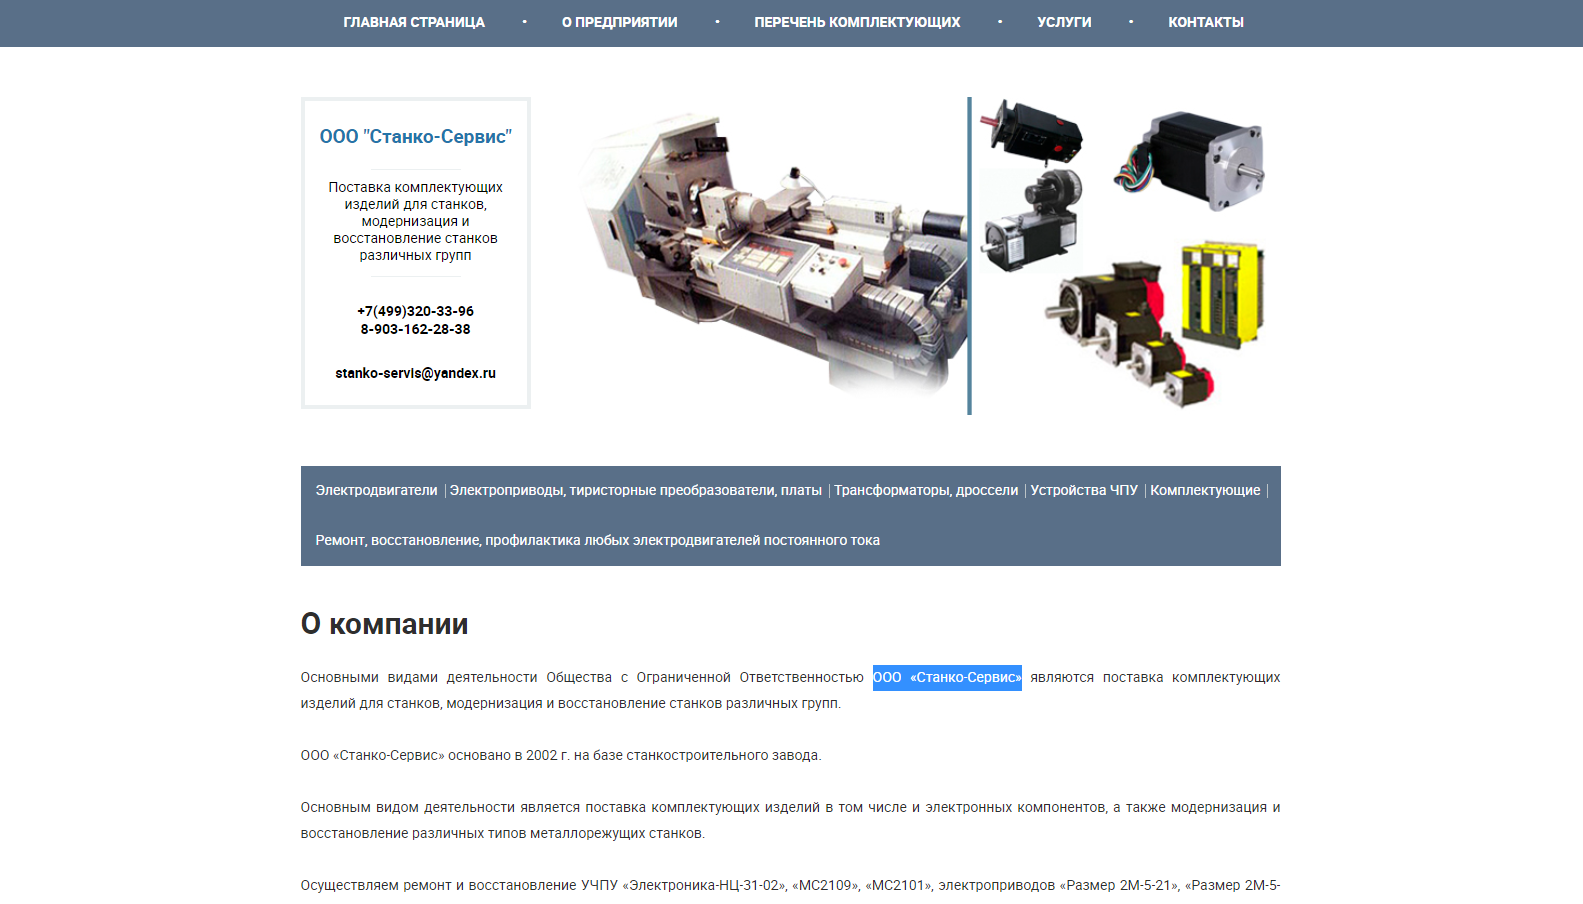Screen dimensions: 1583x904
Task: Go to О ПРЕДПРИЯТИИ page
Action: [619, 22]
